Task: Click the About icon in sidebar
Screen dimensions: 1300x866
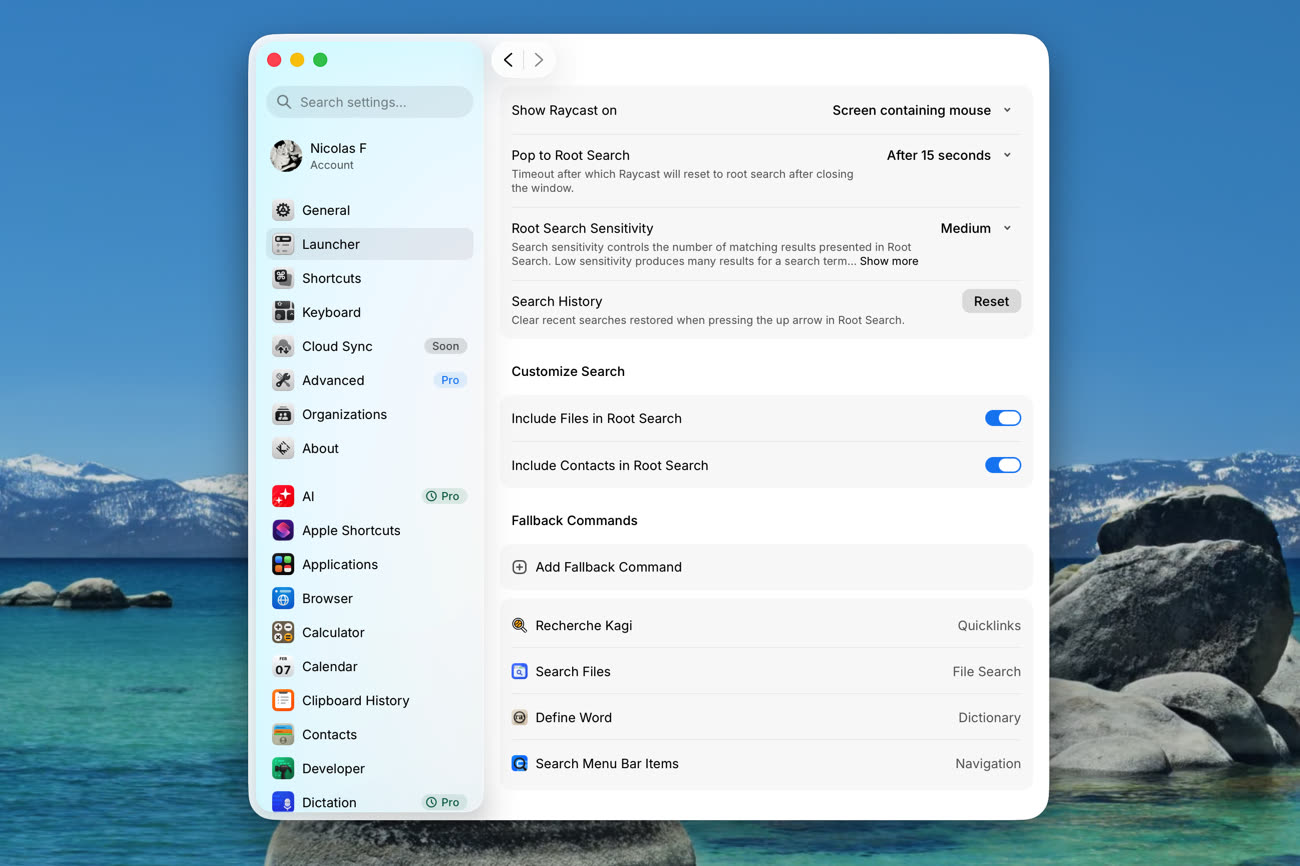Action: point(283,448)
